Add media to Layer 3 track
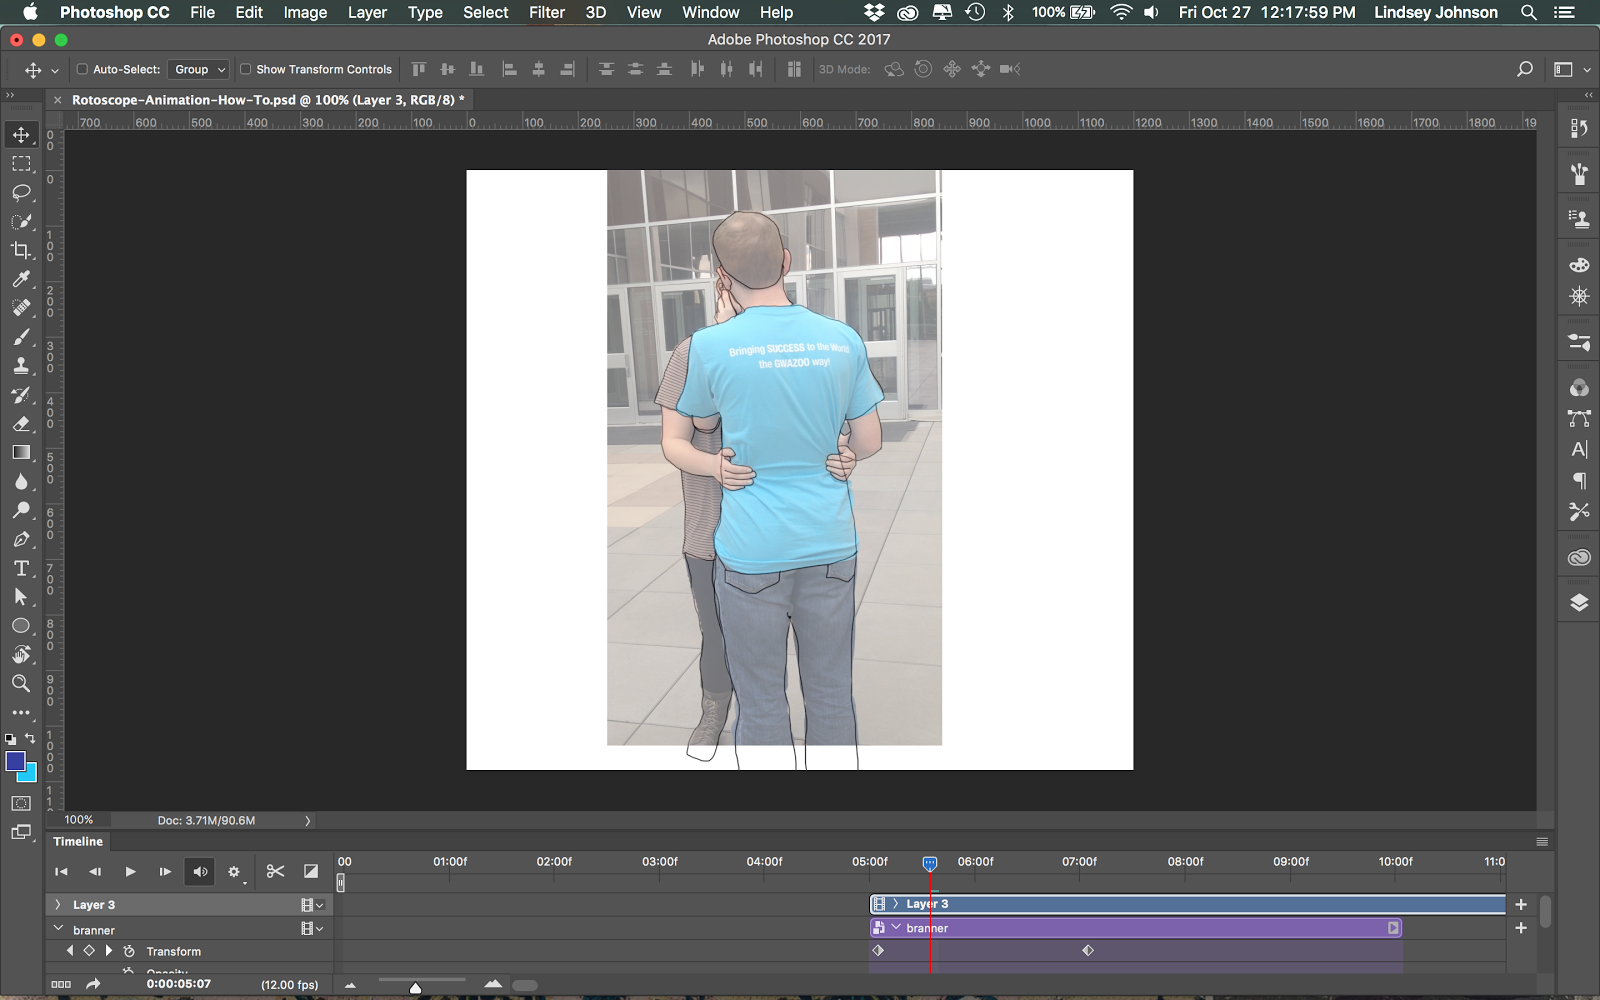The width and height of the screenshot is (1600, 1000). click(1521, 905)
